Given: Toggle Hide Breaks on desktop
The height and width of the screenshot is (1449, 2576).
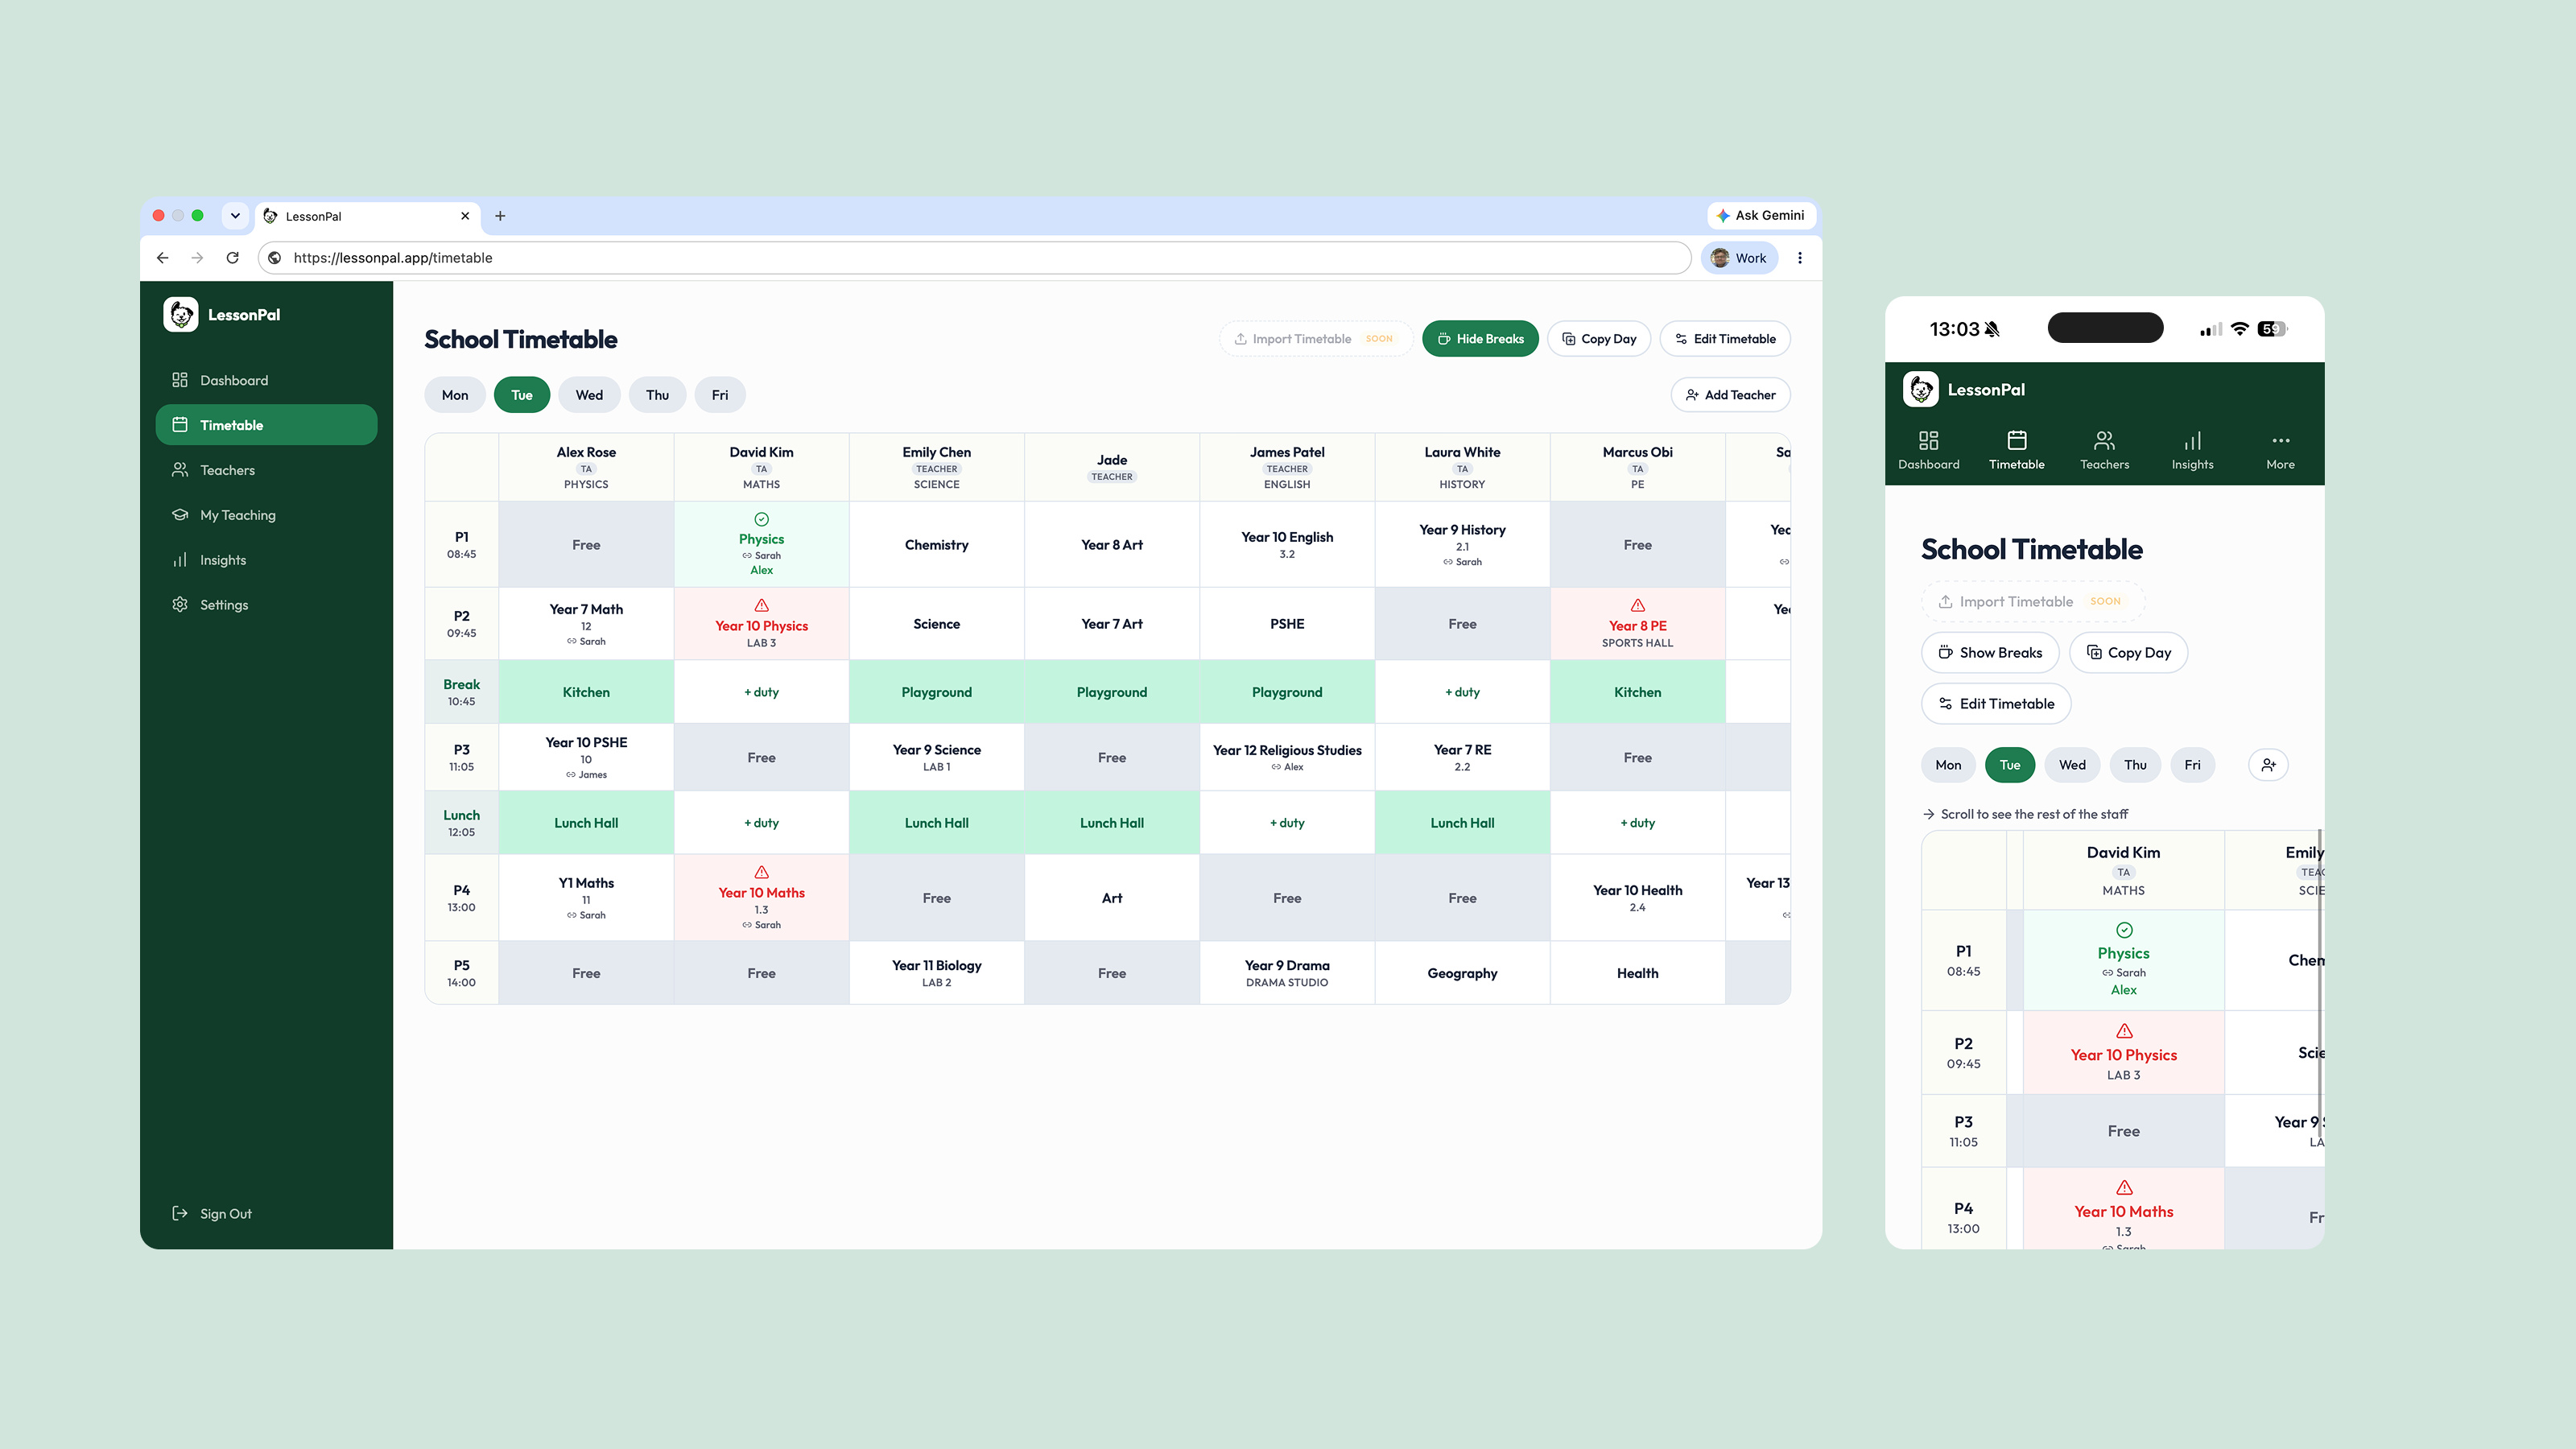Looking at the screenshot, I should pyautogui.click(x=1480, y=339).
